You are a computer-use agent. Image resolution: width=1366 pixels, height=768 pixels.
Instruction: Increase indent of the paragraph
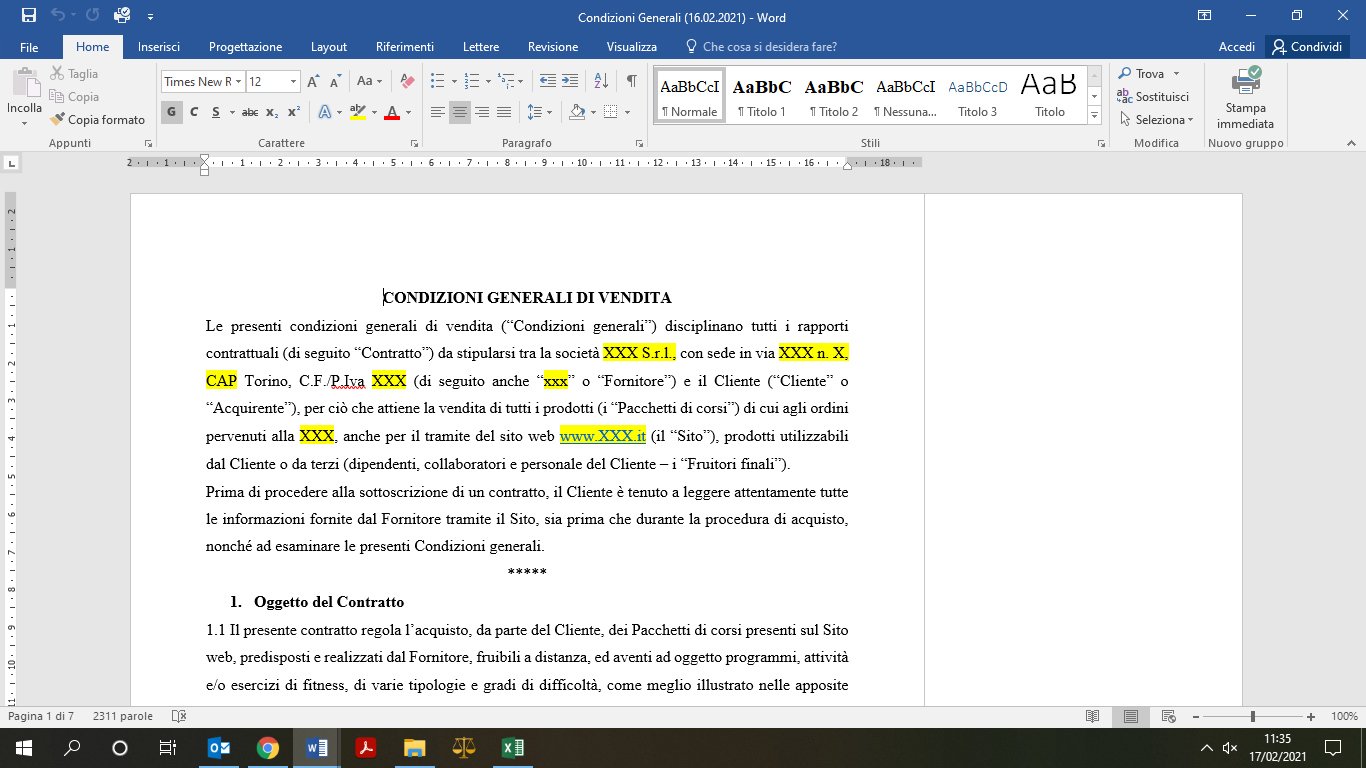coord(570,81)
